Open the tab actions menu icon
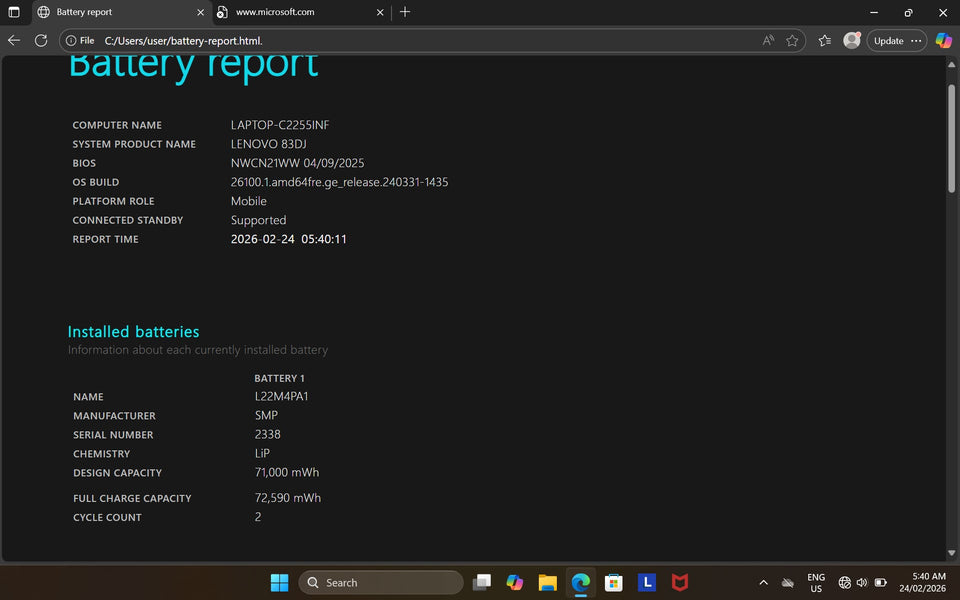 14,12
